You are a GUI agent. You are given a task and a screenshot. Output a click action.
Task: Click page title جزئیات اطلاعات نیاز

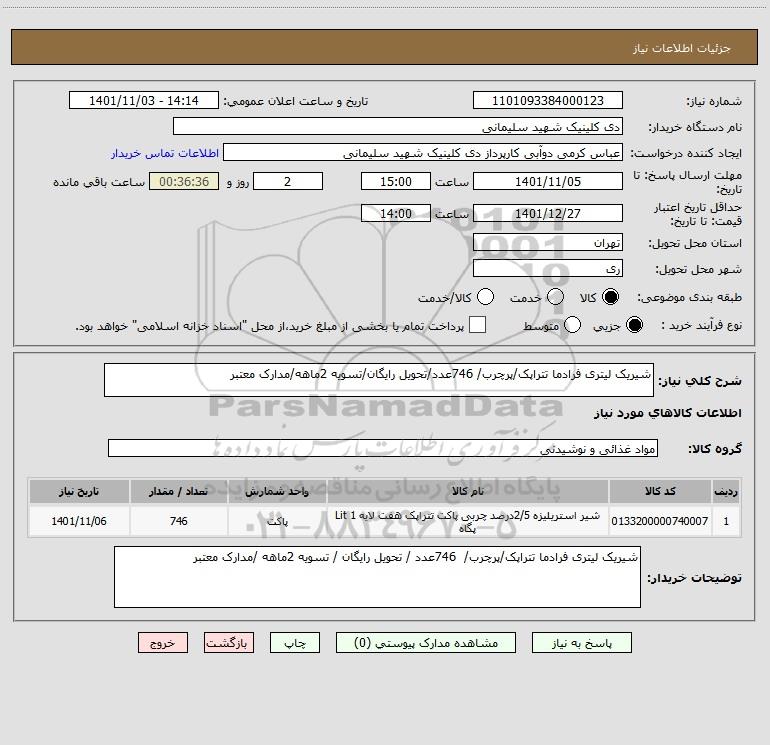point(682,48)
